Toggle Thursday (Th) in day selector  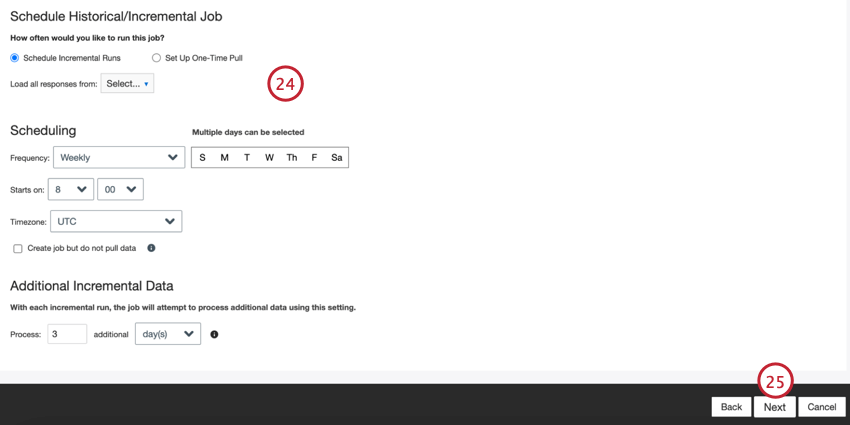point(292,158)
